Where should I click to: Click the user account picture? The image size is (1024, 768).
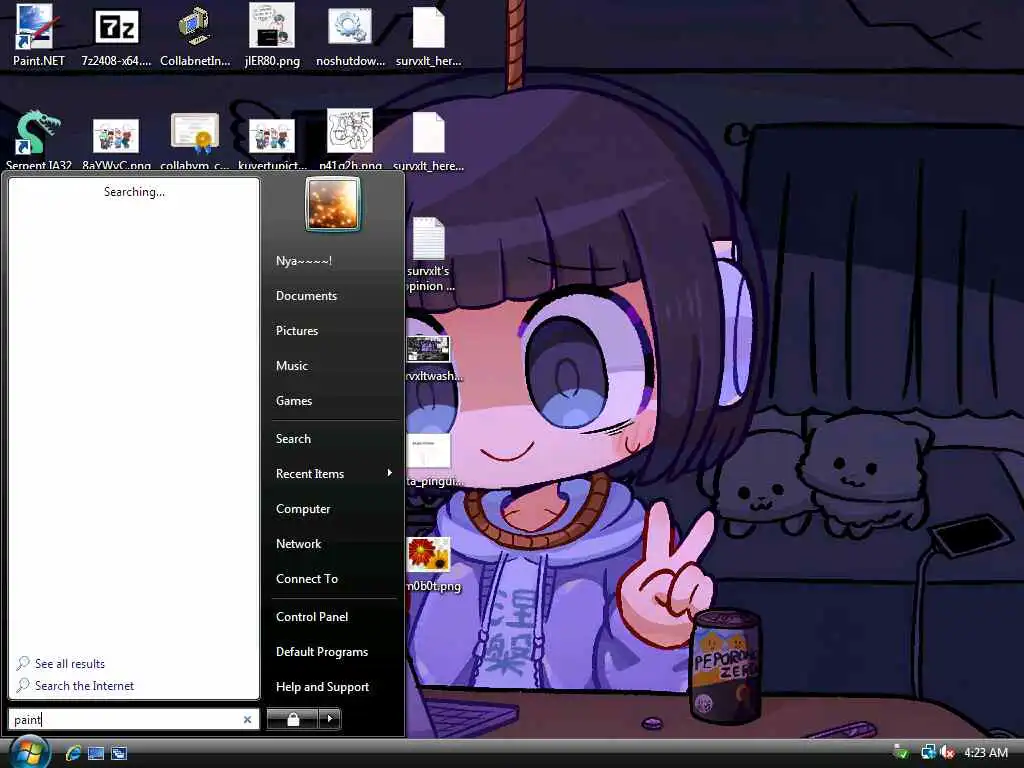(x=332, y=204)
